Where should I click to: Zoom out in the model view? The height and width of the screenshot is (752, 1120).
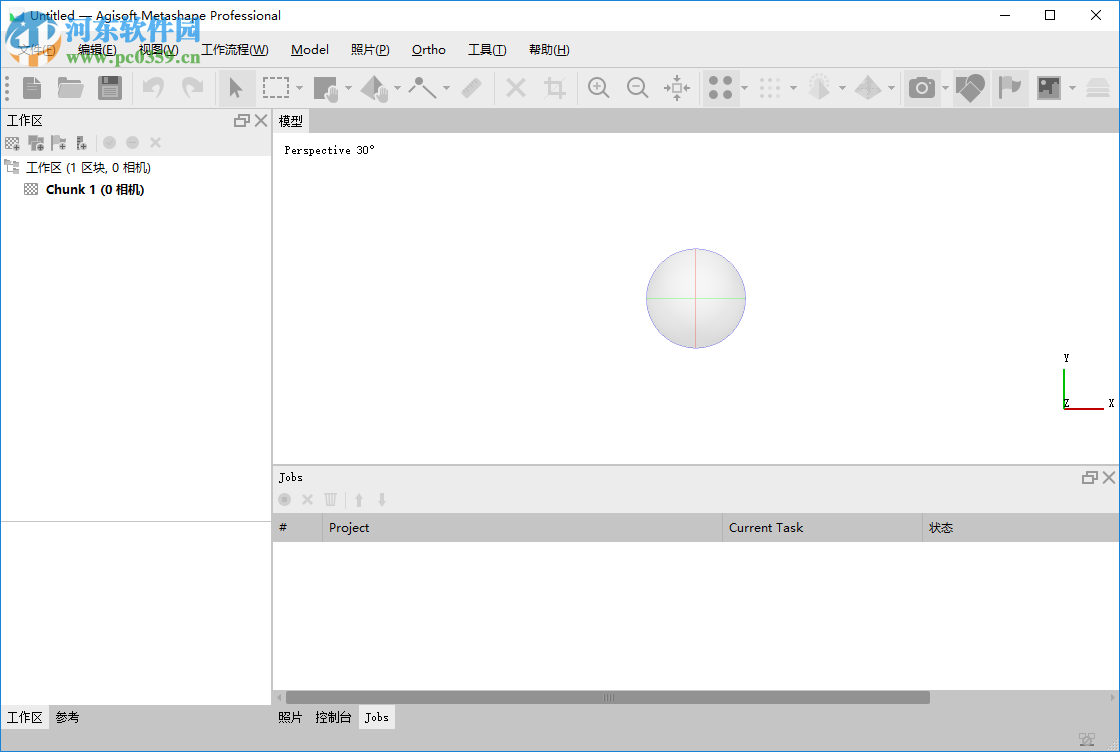[638, 88]
